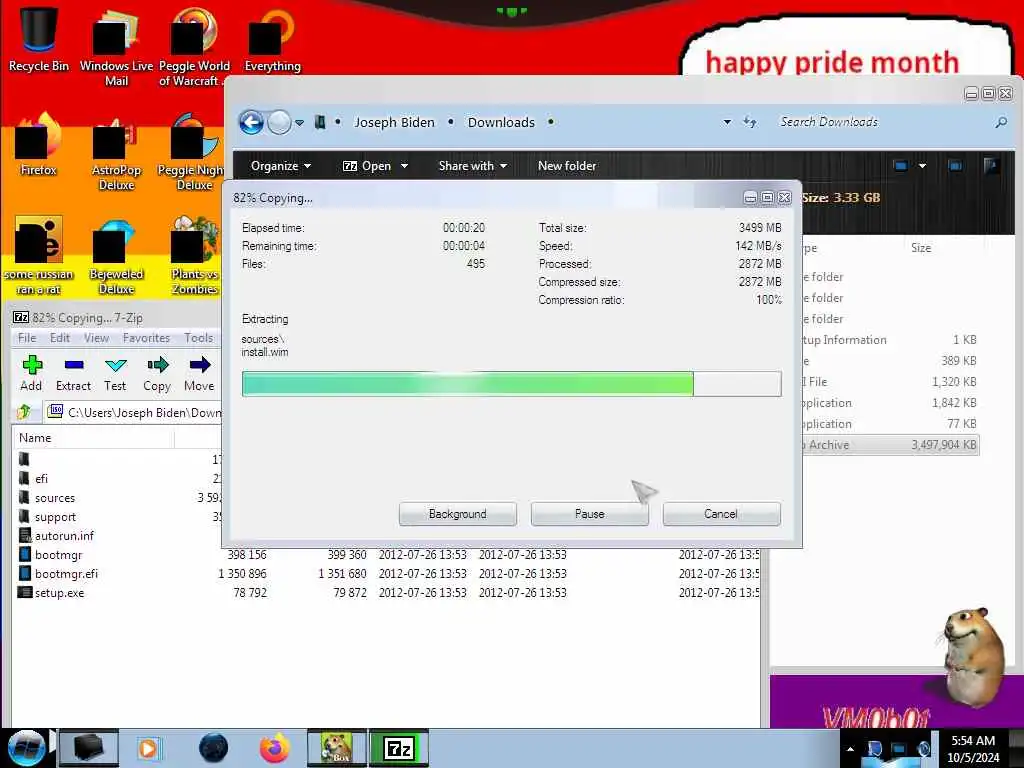Image resolution: width=1024 pixels, height=768 pixels.
Task: Click the Test toolbar icon in 7-Zip
Action: 115,373
